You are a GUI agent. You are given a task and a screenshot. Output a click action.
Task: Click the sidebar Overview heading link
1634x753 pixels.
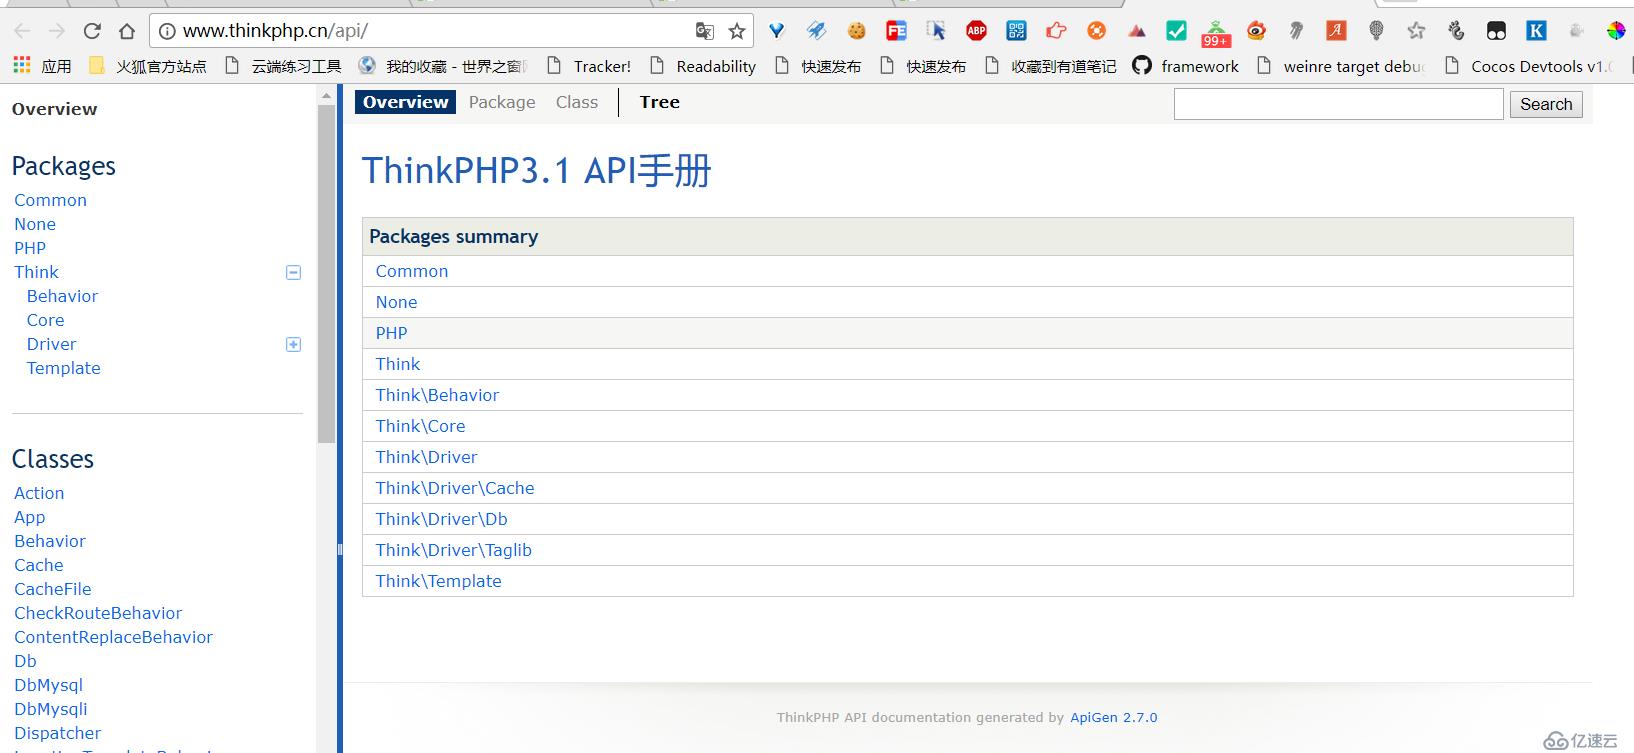pyautogui.click(x=55, y=109)
